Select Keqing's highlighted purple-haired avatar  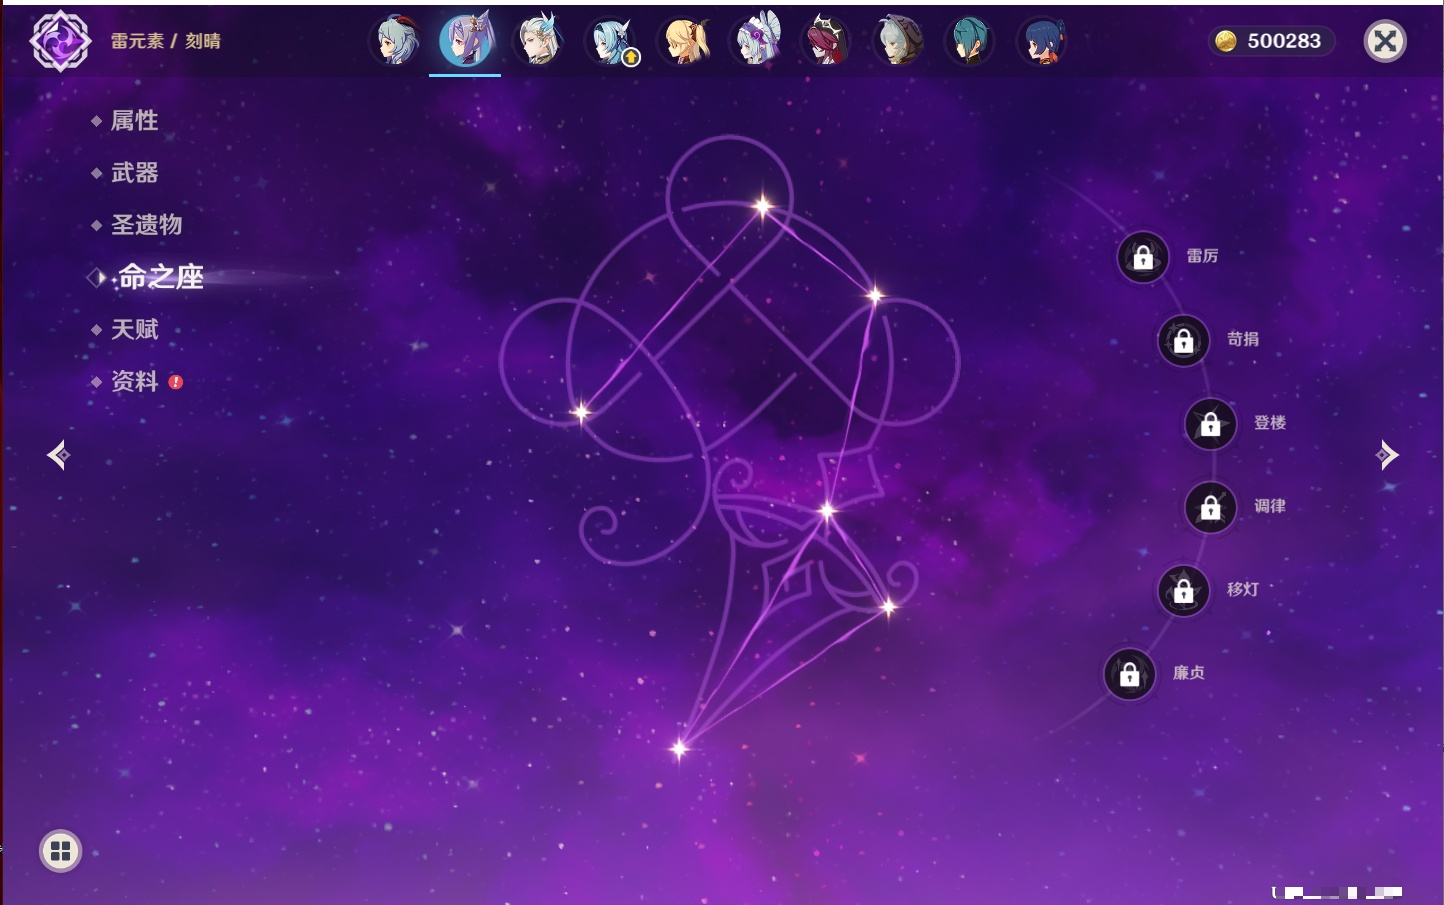pyautogui.click(x=466, y=40)
